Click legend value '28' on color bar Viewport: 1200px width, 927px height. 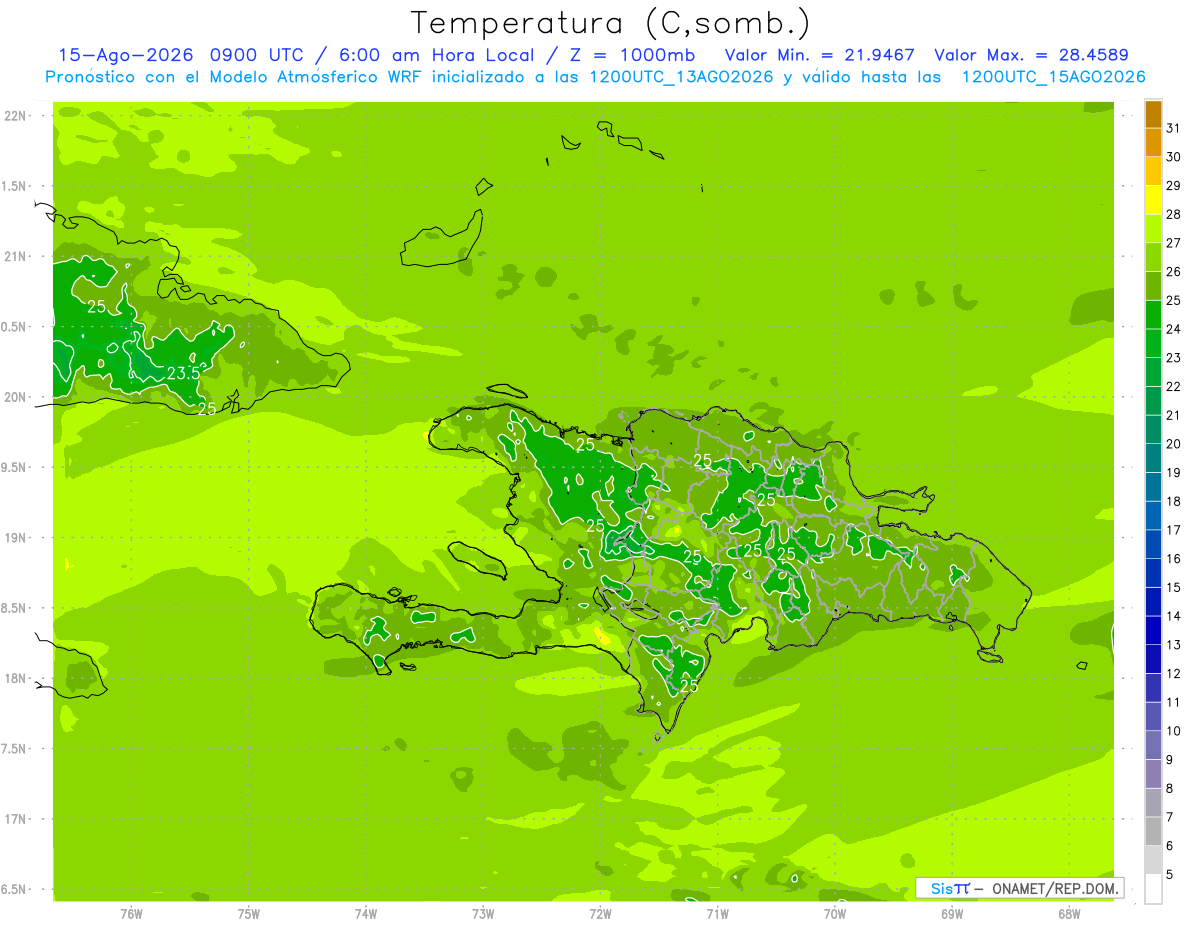pos(1173,214)
